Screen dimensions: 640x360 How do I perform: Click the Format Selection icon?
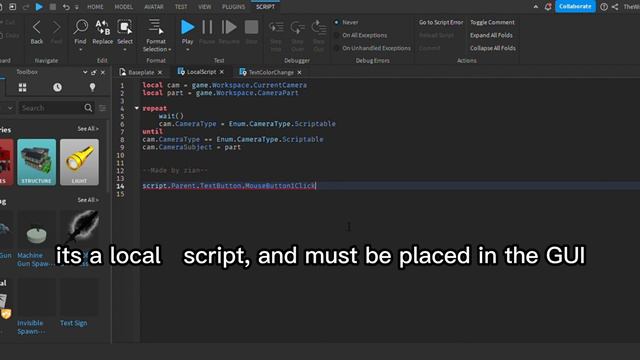(x=156, y=27)
